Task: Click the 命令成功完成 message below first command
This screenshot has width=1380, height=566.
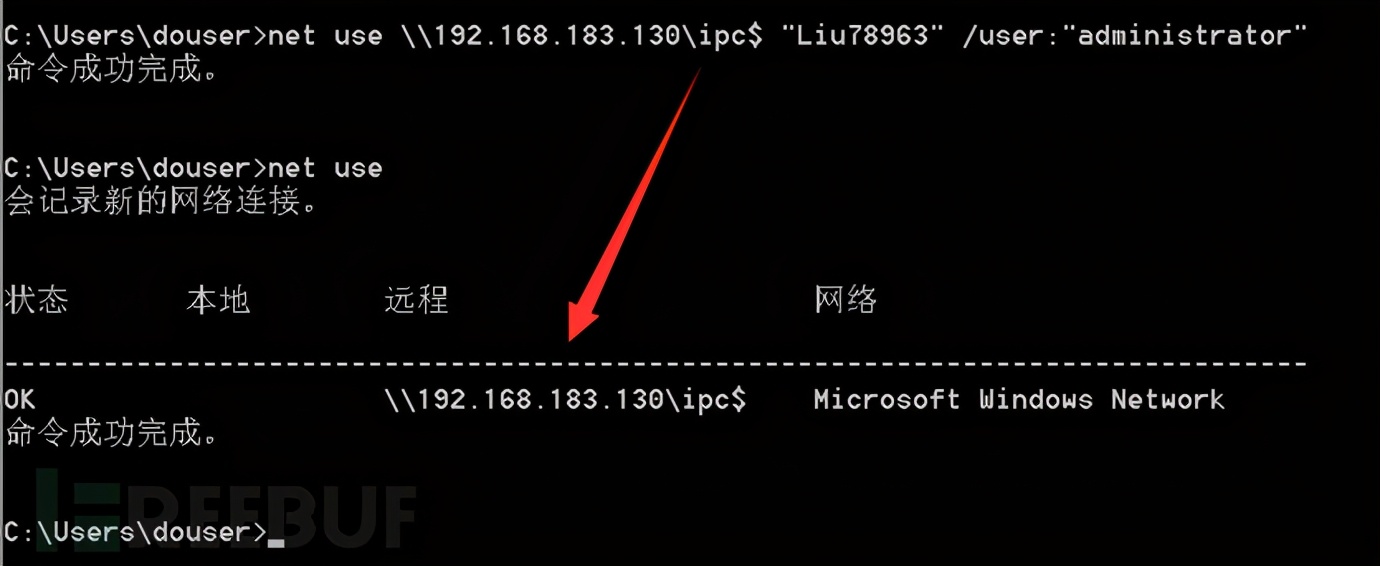Action: [112, 69]
